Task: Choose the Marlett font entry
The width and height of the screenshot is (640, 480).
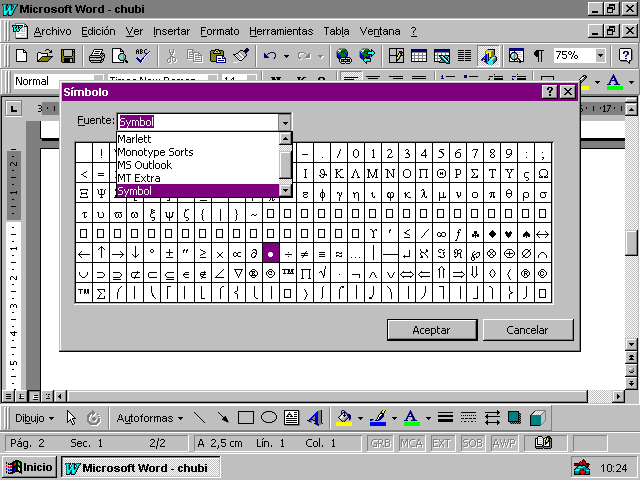Action: (x=198, y=139)
